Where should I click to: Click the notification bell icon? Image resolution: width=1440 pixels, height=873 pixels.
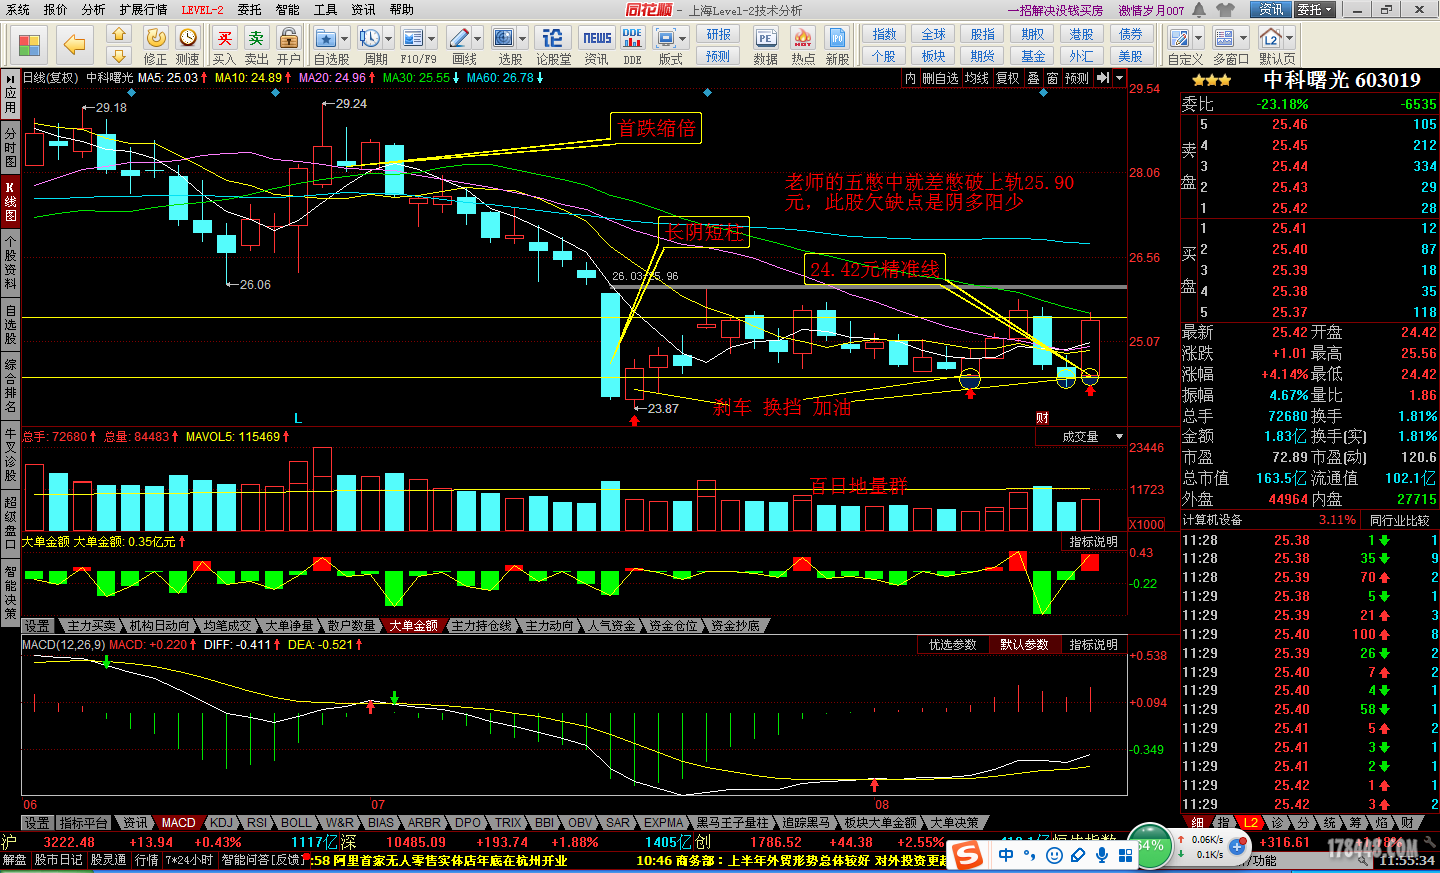1200,10
